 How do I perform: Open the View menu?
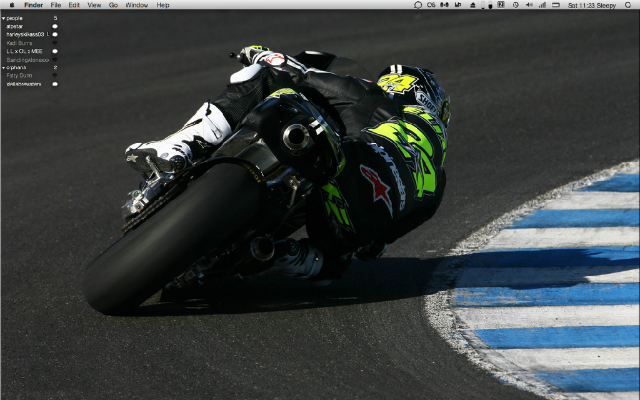(x=94, y=5)
